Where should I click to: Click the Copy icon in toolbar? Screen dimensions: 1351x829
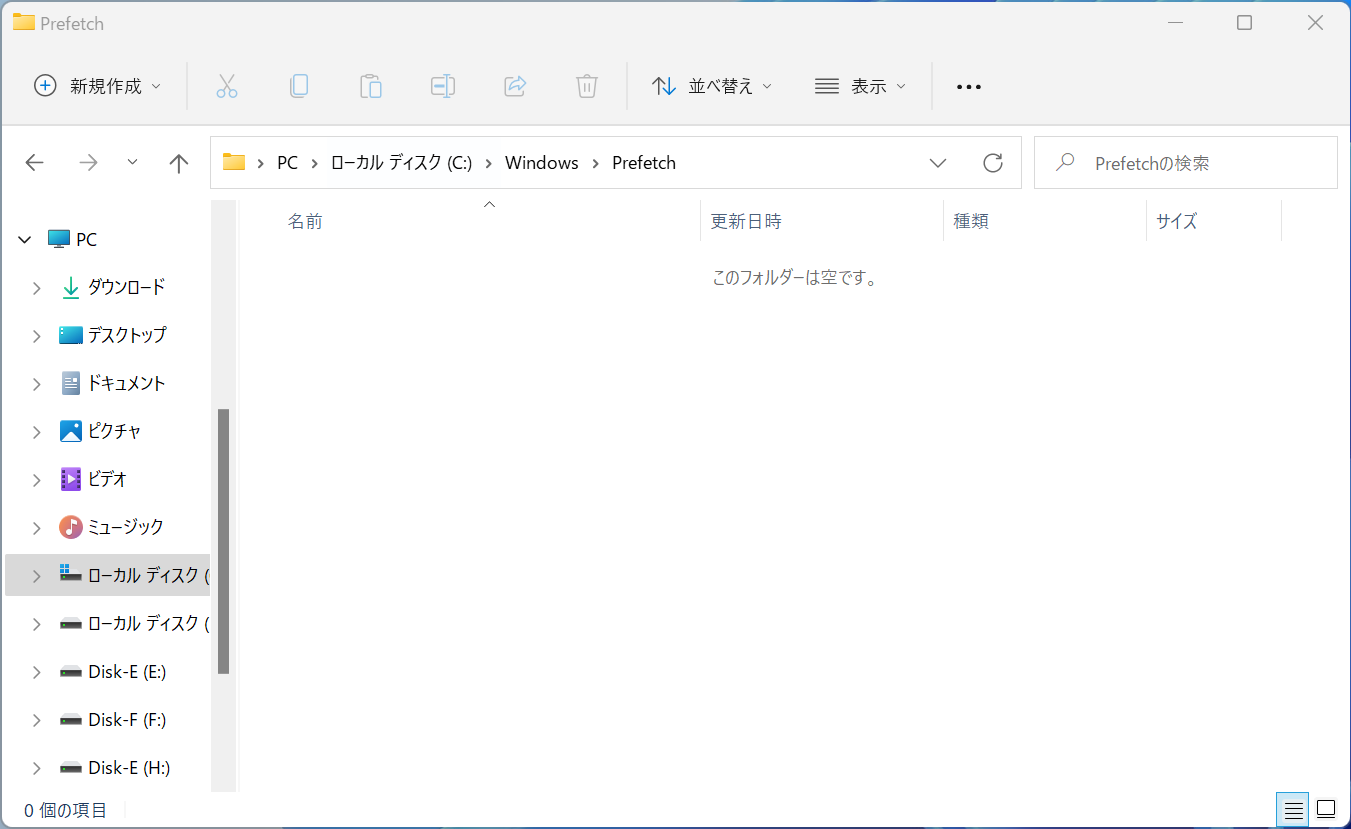click(x=299, y=86)
